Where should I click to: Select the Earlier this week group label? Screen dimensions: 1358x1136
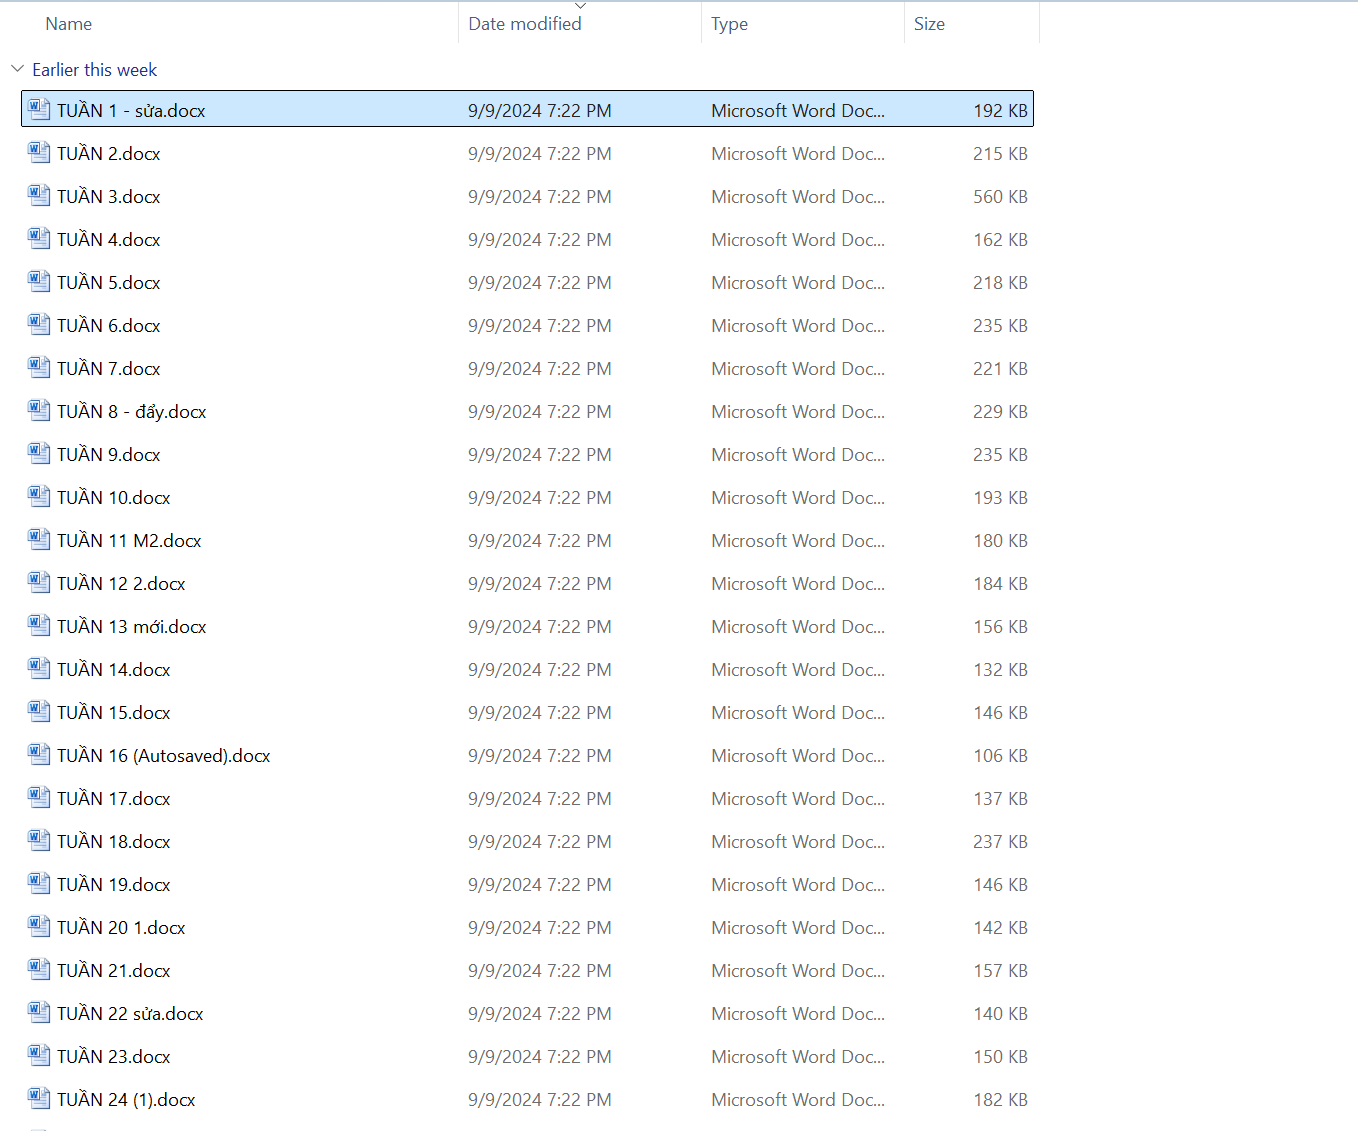click(x=95, y=70)
